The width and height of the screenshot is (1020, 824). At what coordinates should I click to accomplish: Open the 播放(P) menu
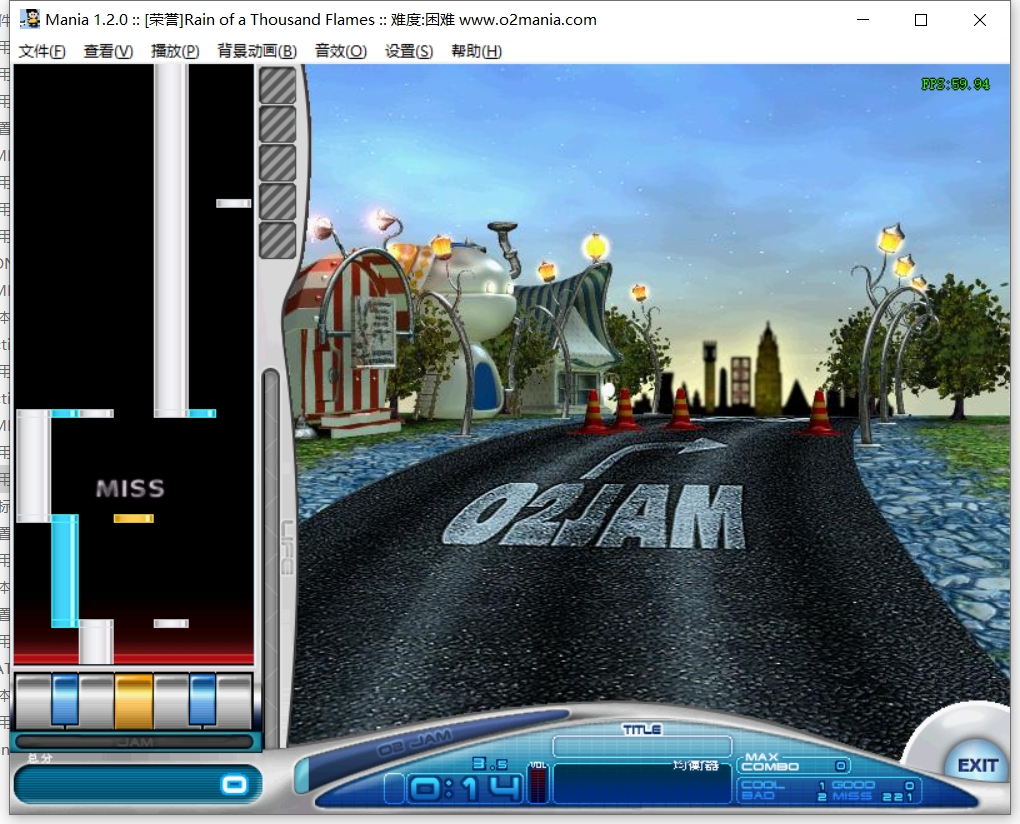[175, 51]
